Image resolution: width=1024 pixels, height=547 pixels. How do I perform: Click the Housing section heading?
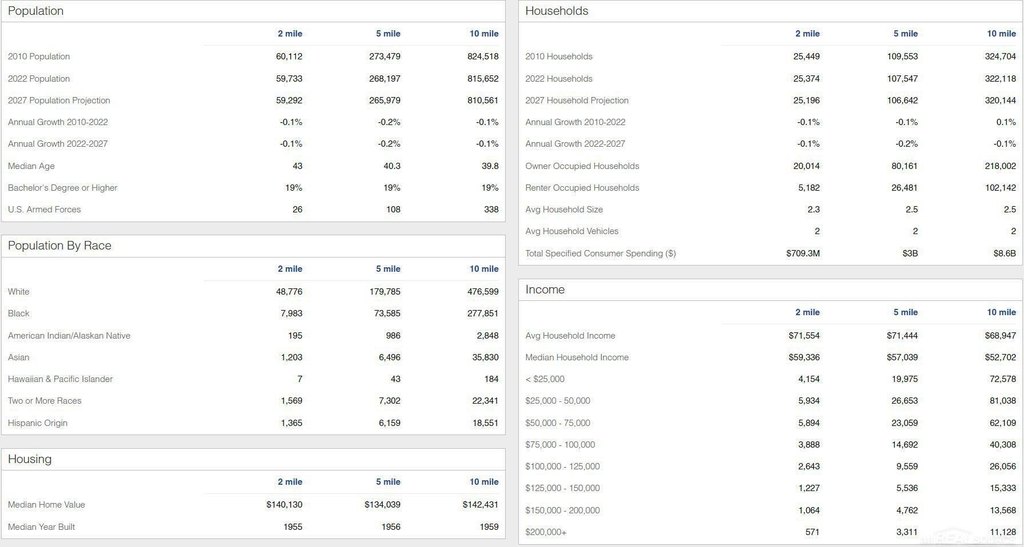coord(29,459)
